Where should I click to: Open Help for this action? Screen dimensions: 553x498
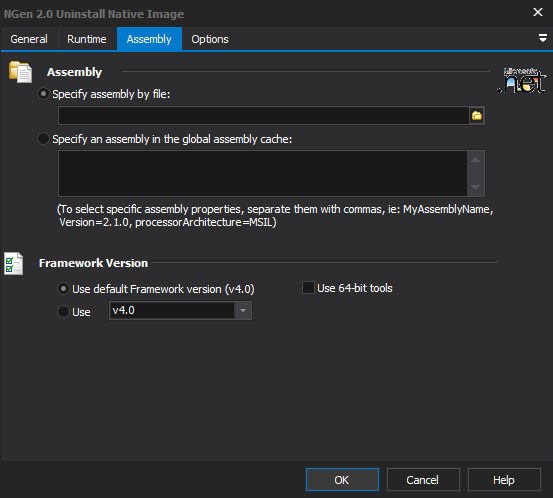point(504,480)
